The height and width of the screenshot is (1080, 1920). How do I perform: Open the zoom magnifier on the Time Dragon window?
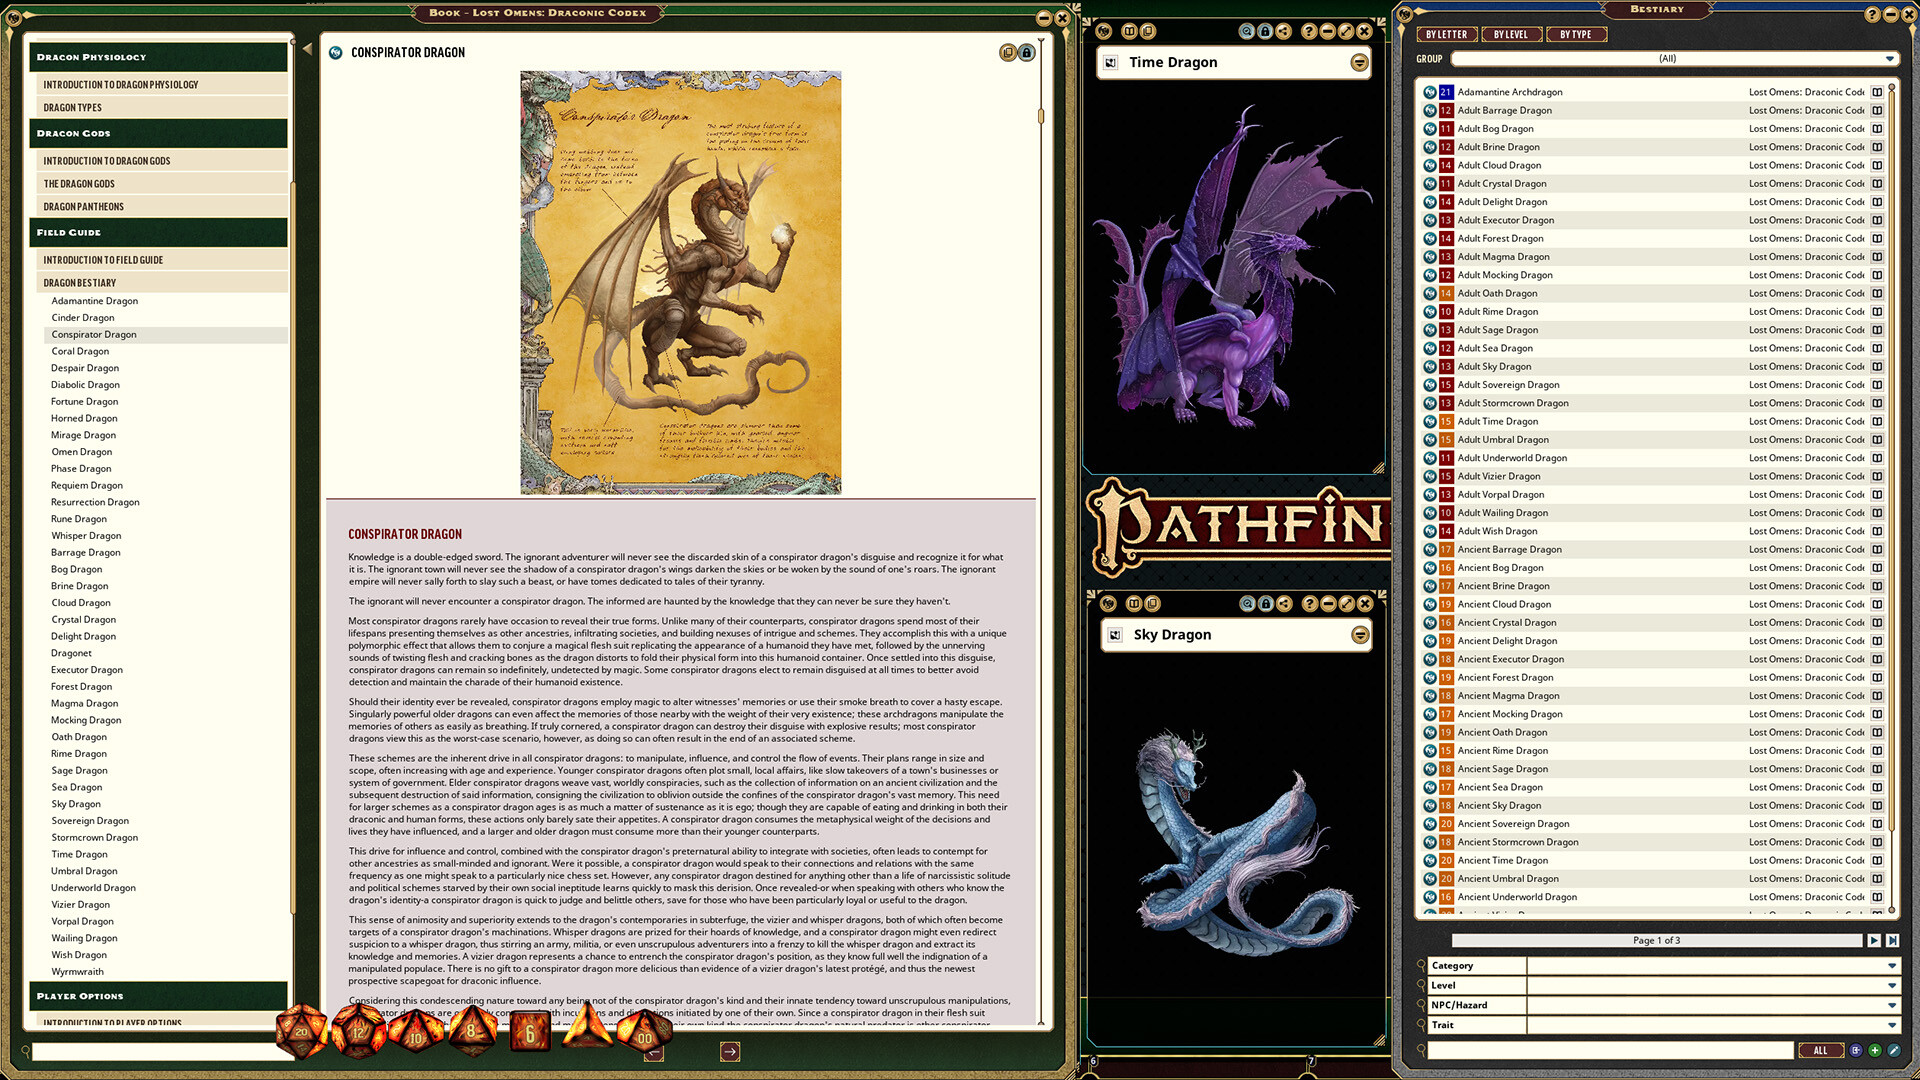coord(1247,31)
